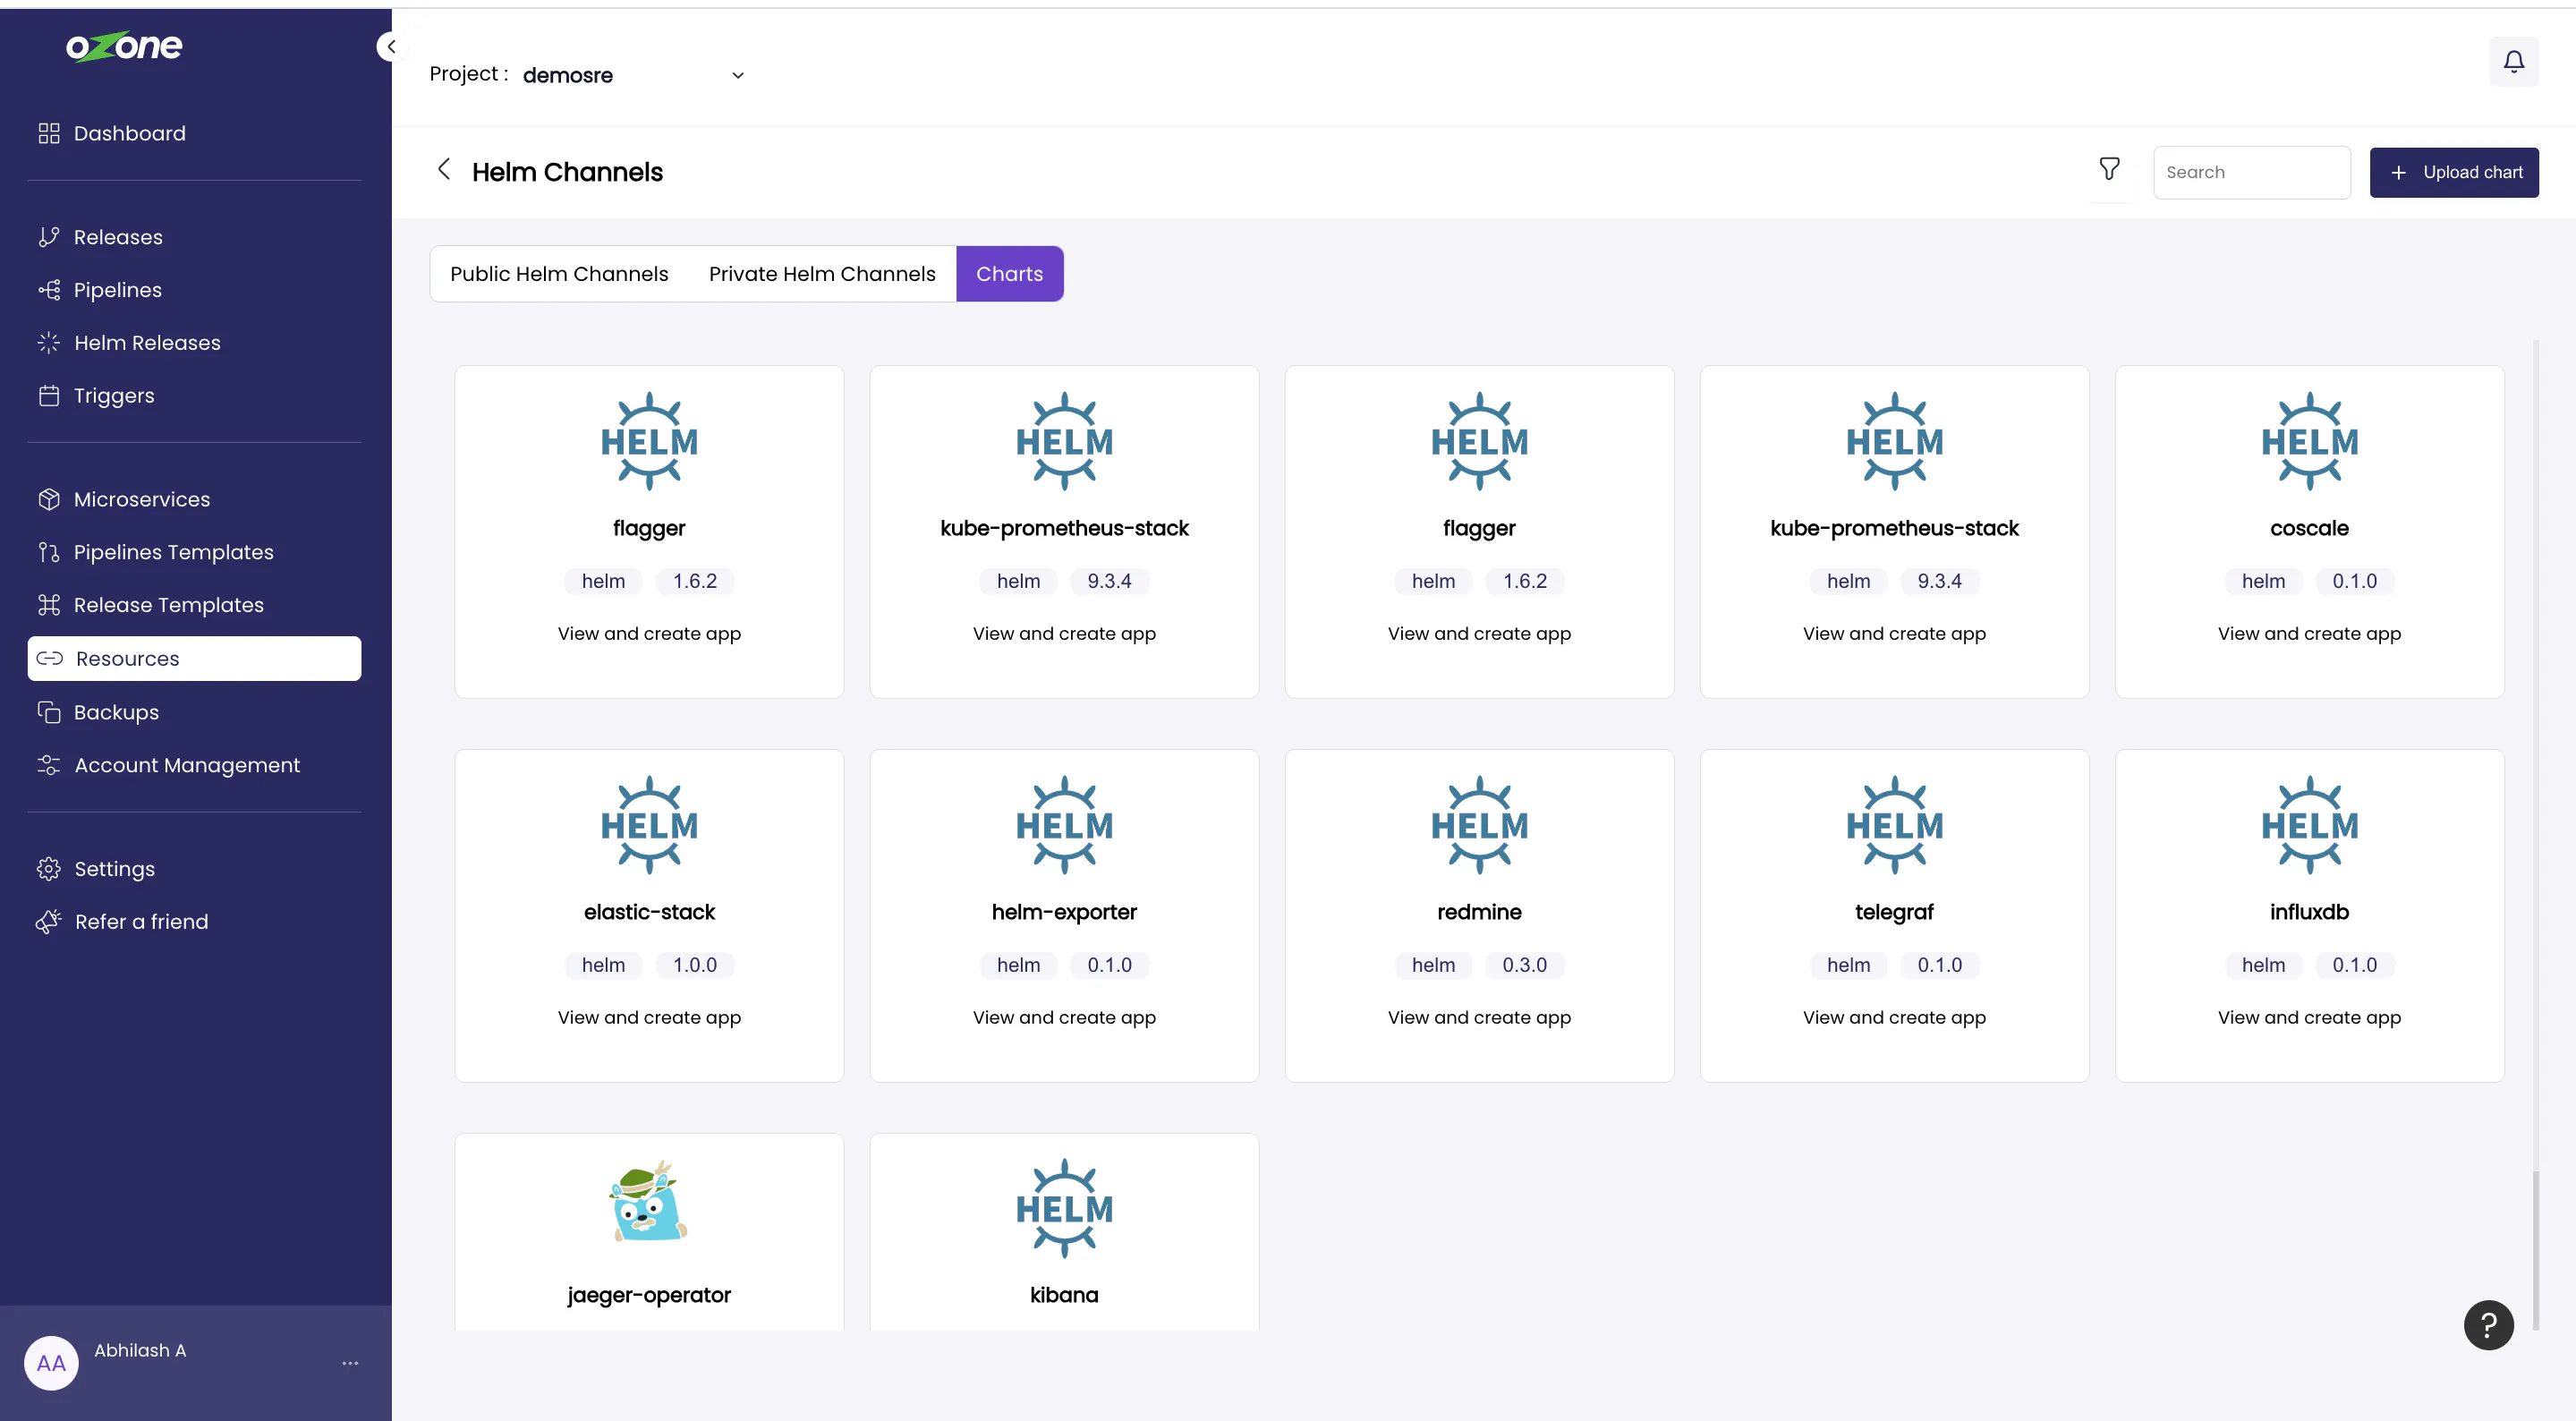Click the notification bell icon
Image resolution: width=2576 pixels, height=1421 pixels.
2513,62
